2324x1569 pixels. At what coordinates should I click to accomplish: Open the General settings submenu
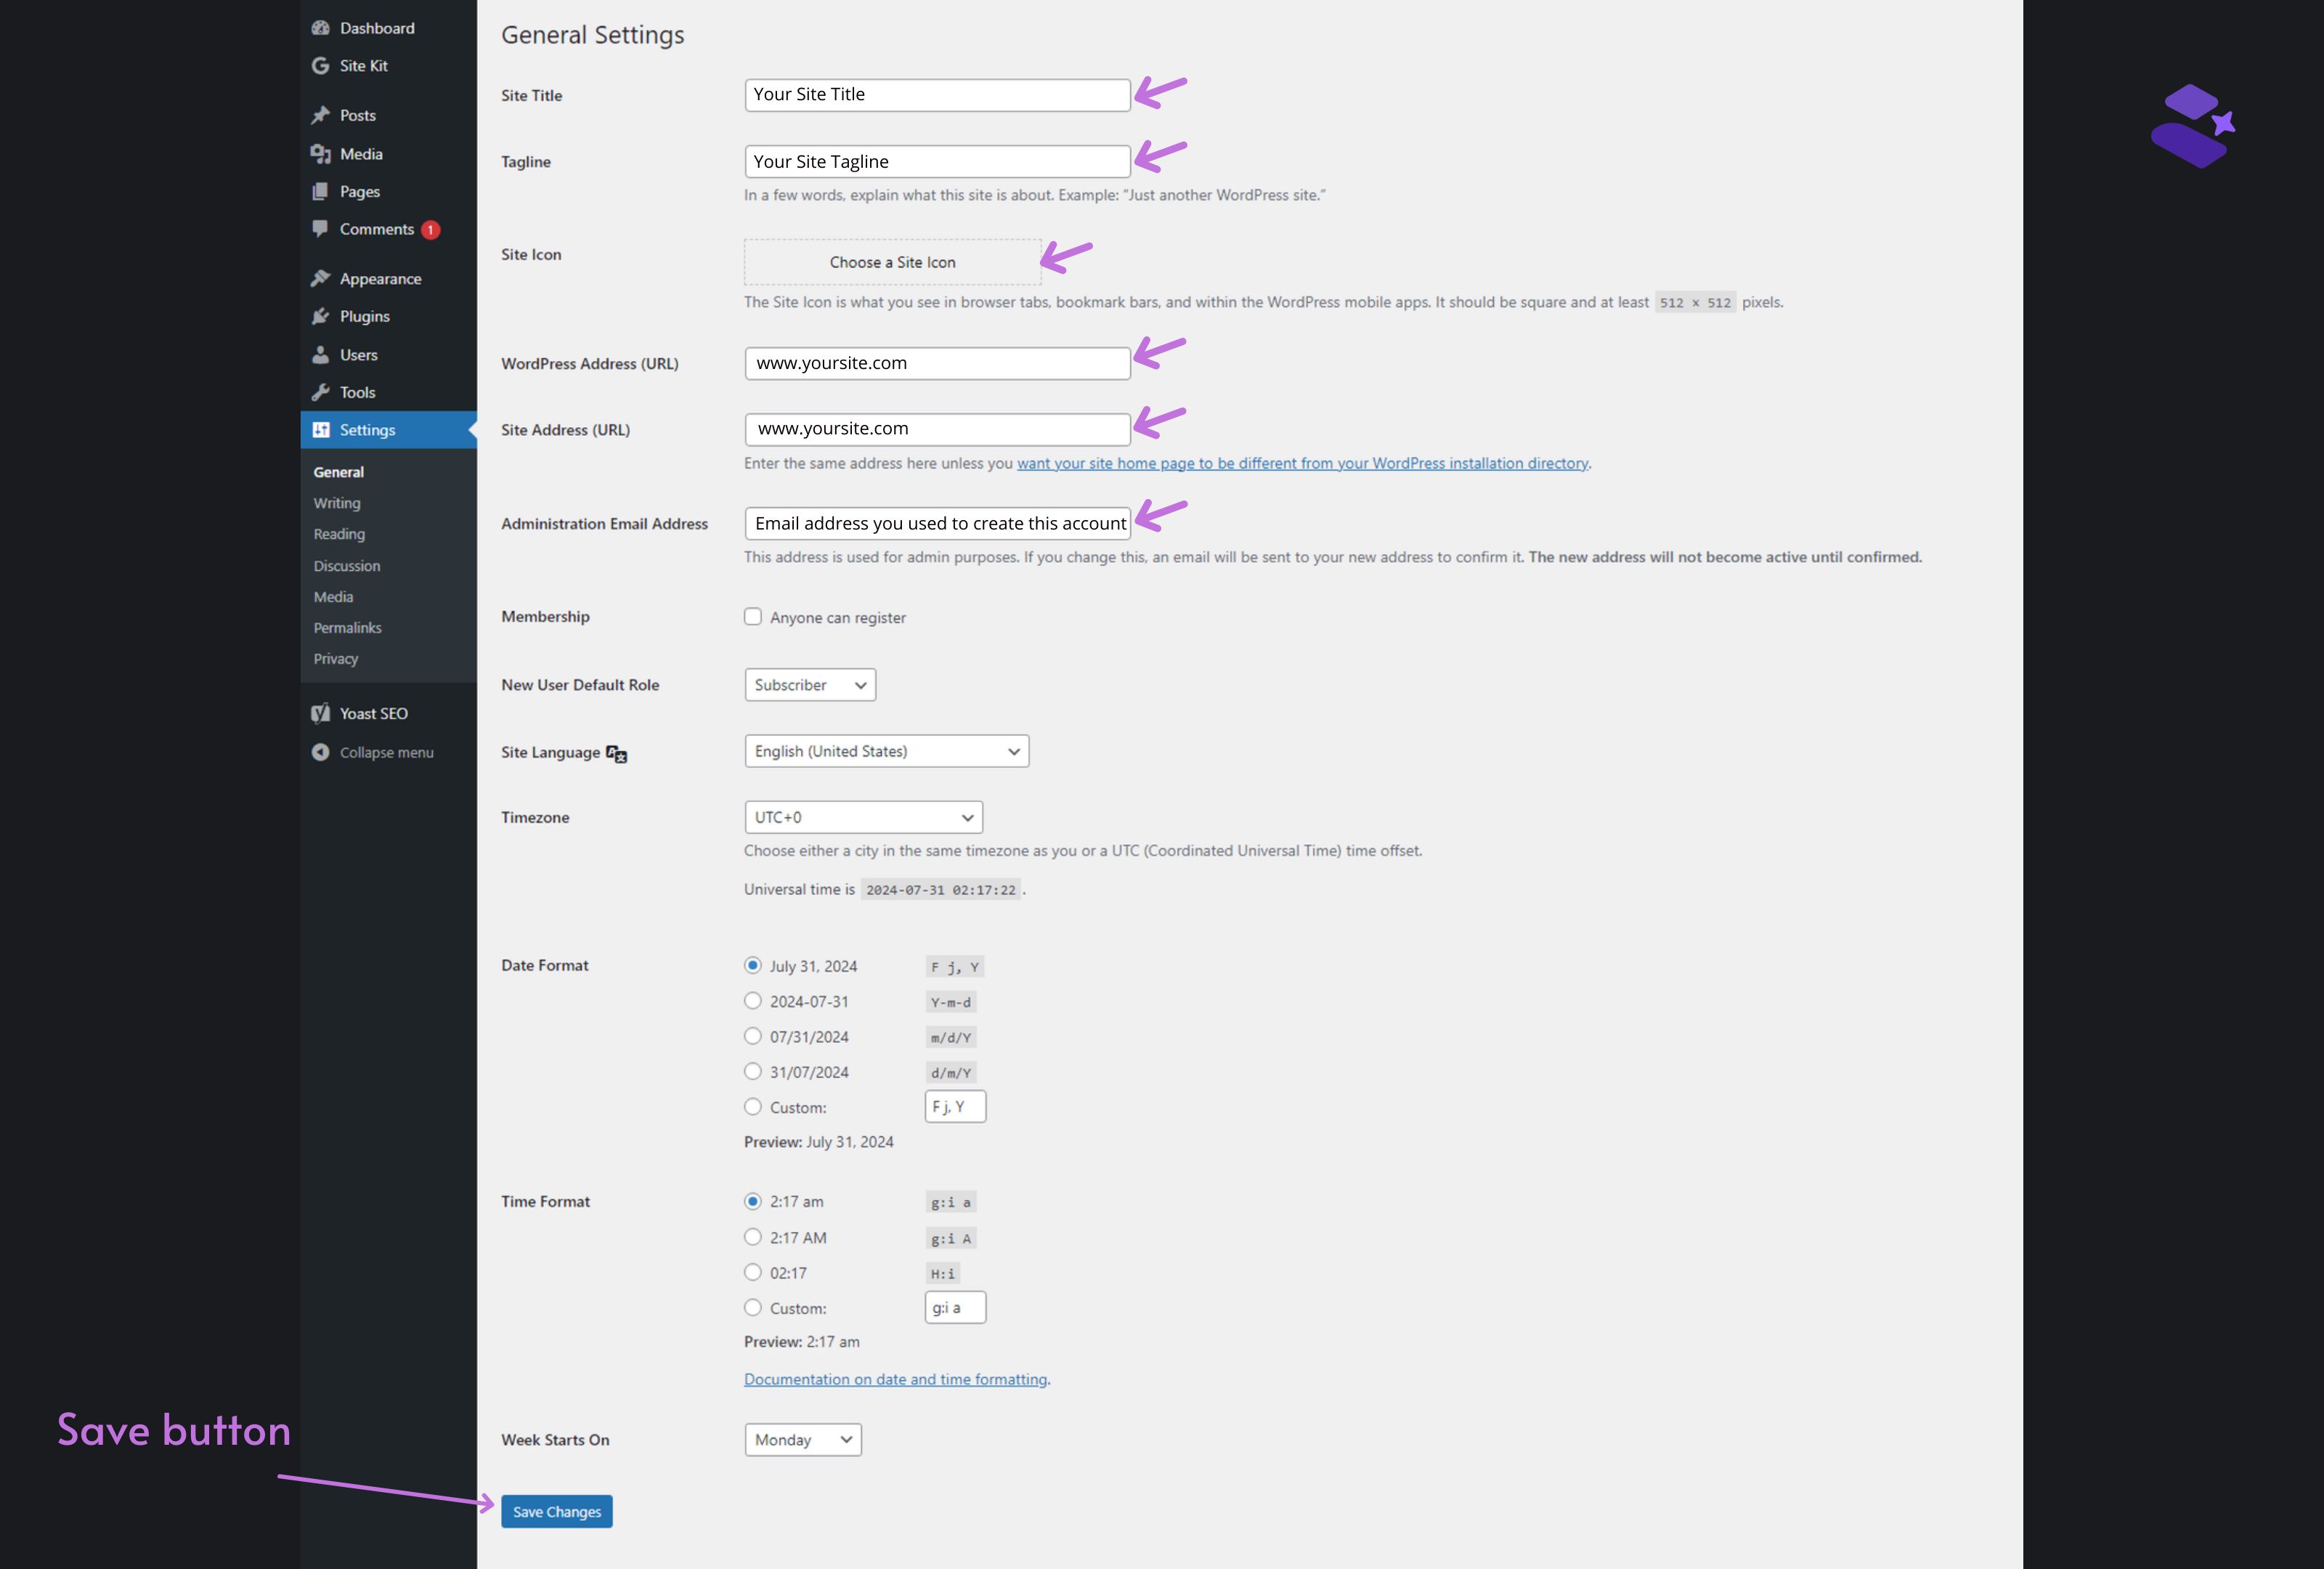[x=338, y=471]
